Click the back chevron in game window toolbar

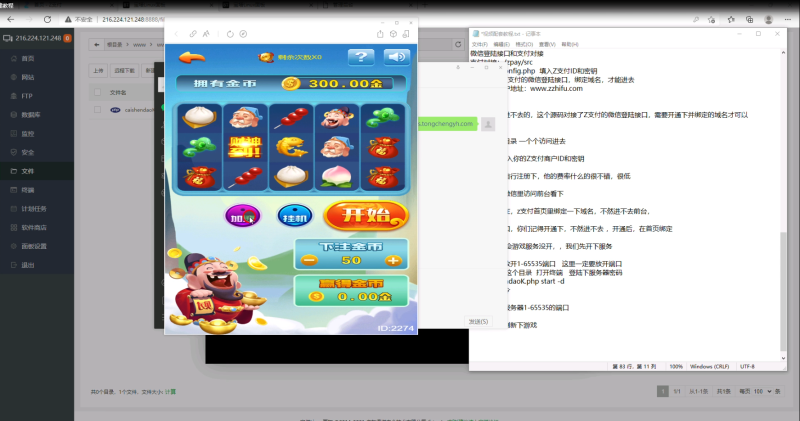(x=177, y=34)
